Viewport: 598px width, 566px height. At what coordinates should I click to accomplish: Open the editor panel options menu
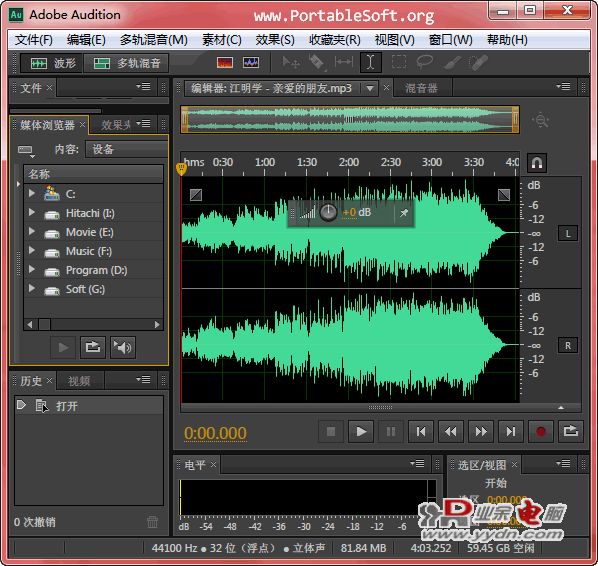563,87
